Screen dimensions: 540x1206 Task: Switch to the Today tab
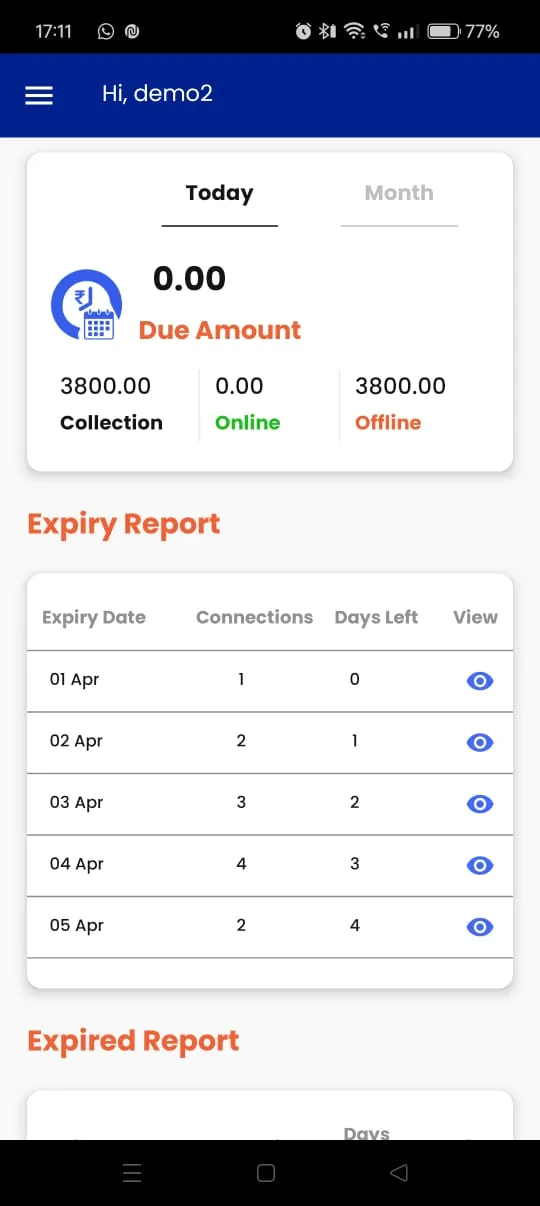(x=220, y=194)
